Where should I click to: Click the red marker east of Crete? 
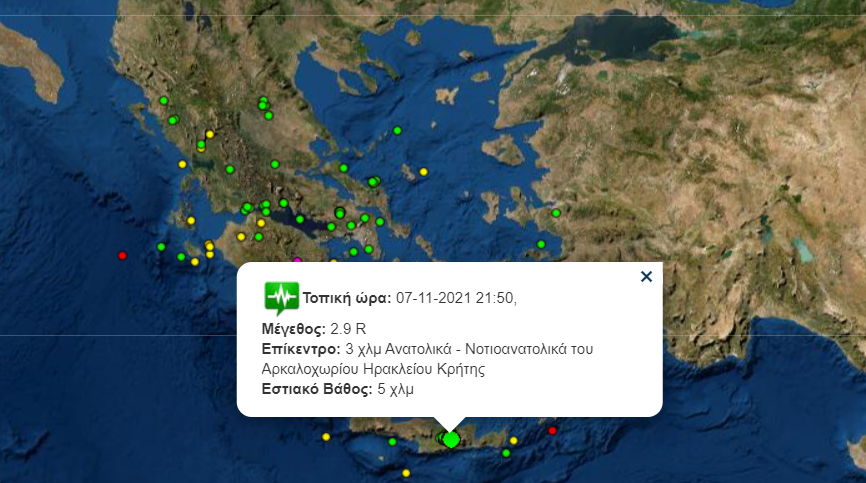[x=552, y=430]
